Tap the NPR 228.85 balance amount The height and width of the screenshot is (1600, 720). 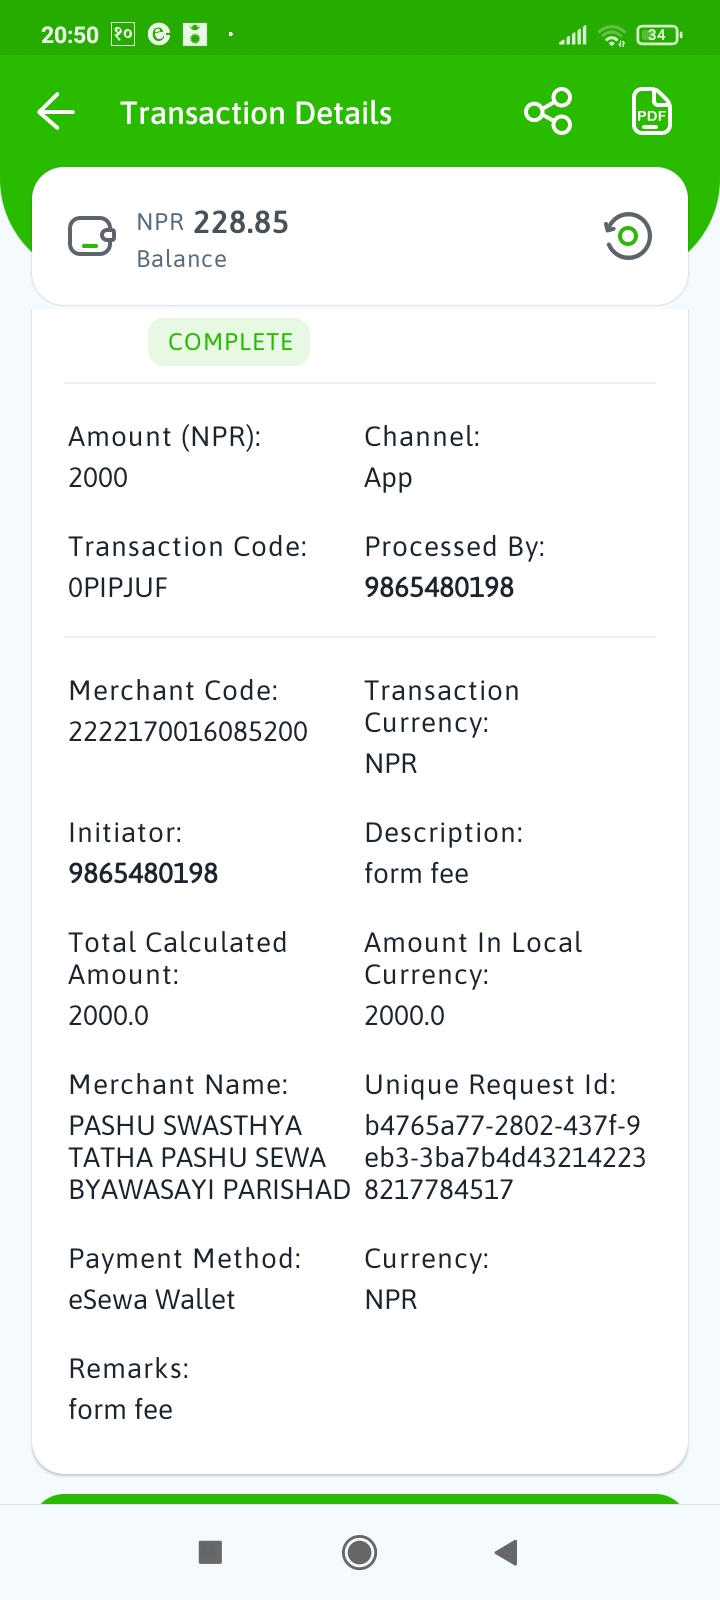(213, 222)
